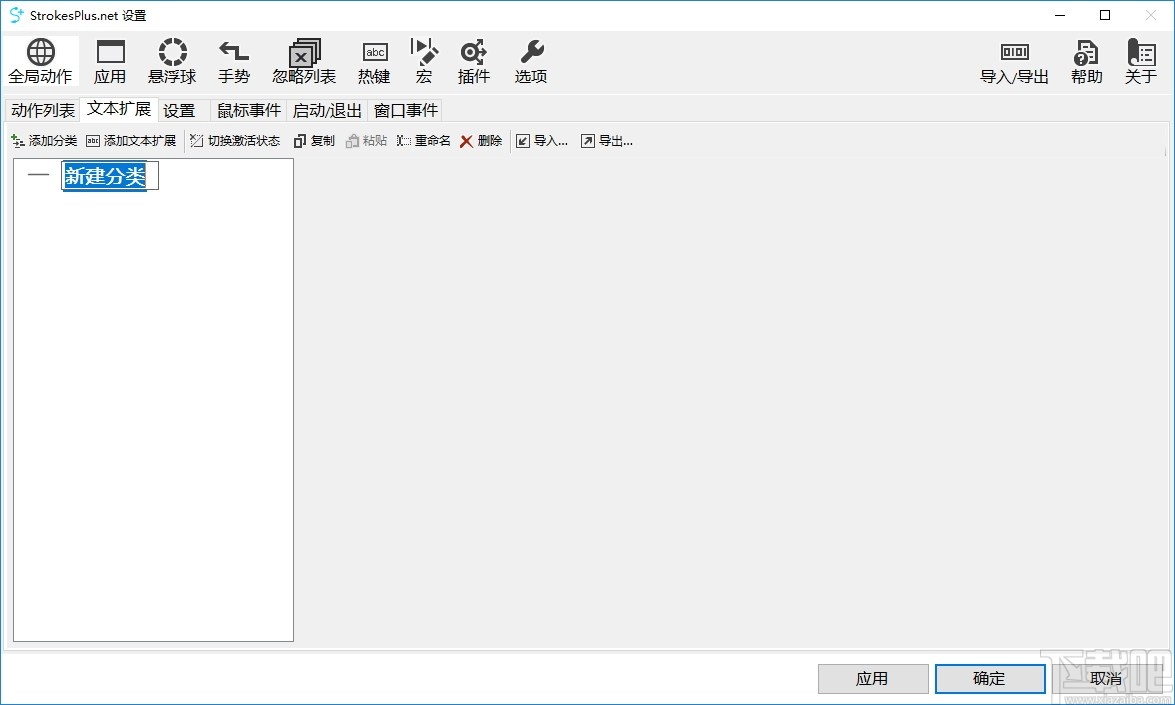
Task: Open the 插件 (Plugins) panel
Action: tap(473, 60)
